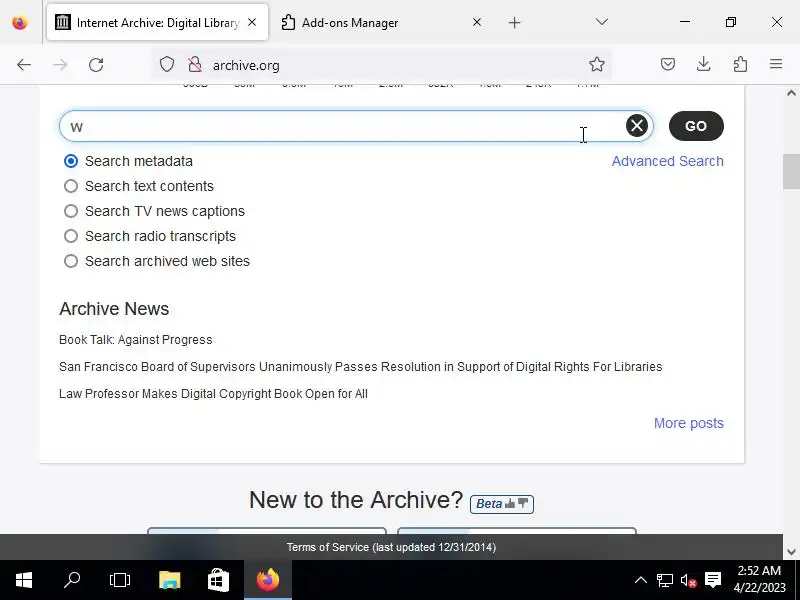The width and height of the screenshot is (800, 600).
Task: Open Windows Start menu
Action: [x=23, y=580]
